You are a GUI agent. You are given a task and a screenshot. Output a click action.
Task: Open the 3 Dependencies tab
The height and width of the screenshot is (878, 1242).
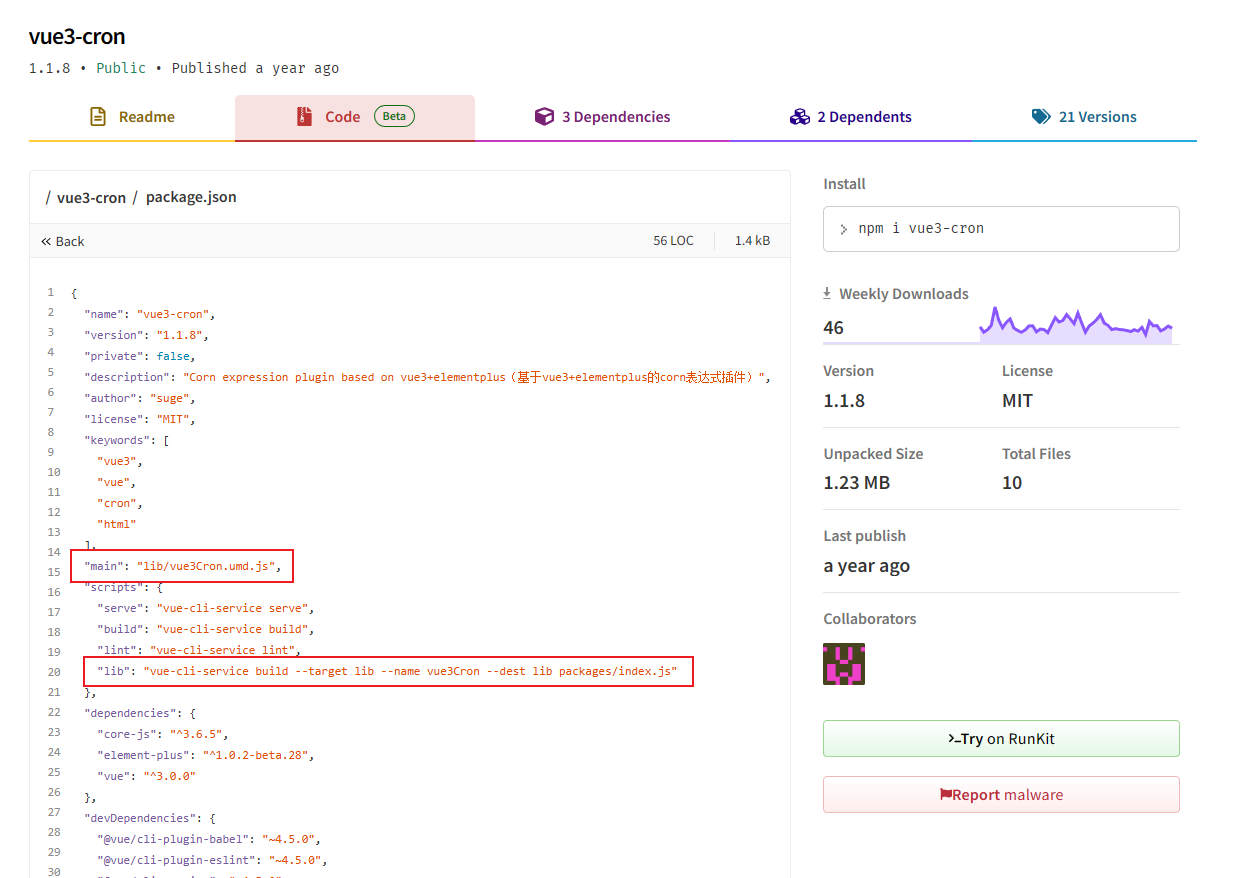[x=602, y=117]
